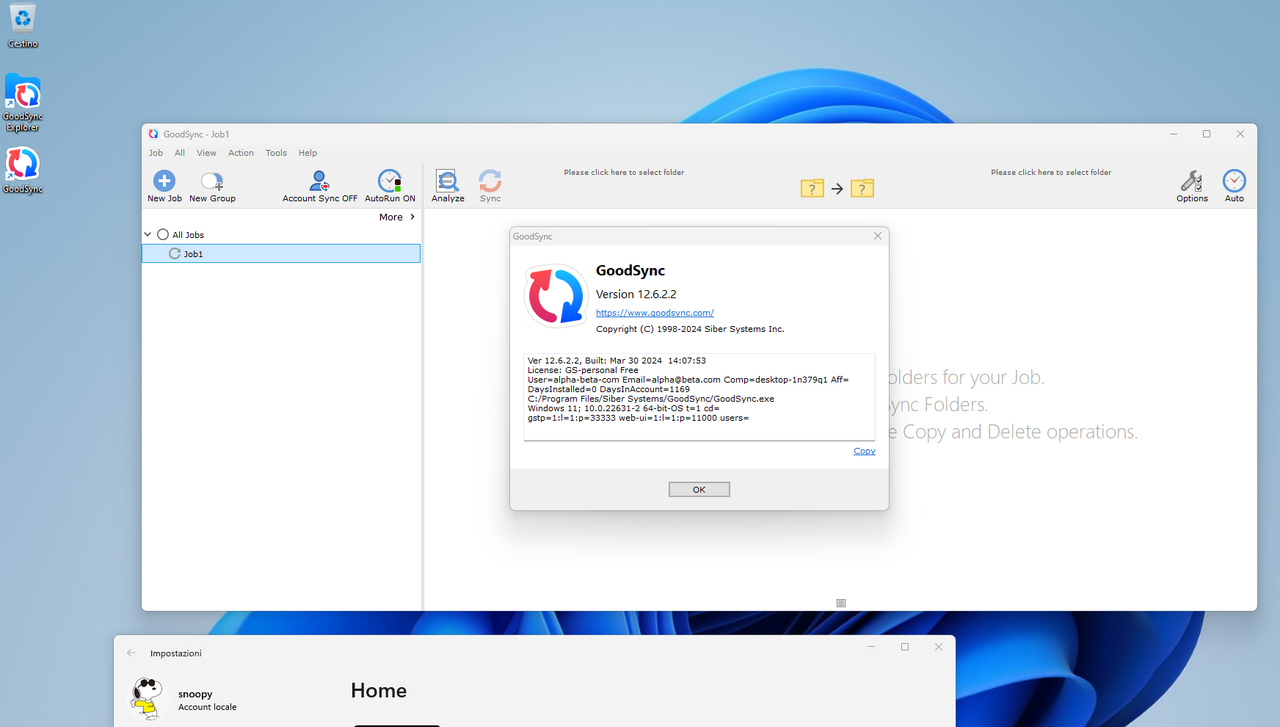This screenshot has height=727, width=1280.
Task: Click the snoopy account avatar in Impostazioni
Action: coord(147,698)
